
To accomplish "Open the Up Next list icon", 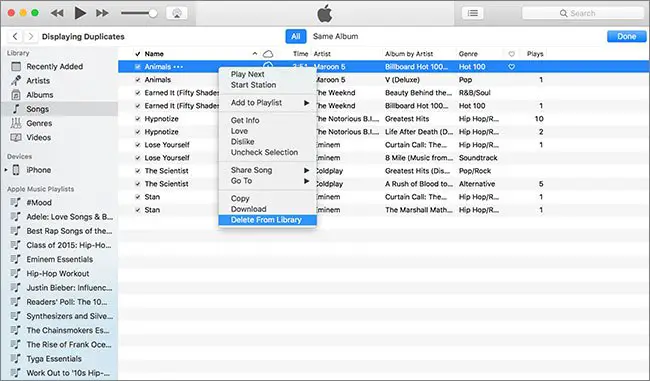I will (473, 13).
